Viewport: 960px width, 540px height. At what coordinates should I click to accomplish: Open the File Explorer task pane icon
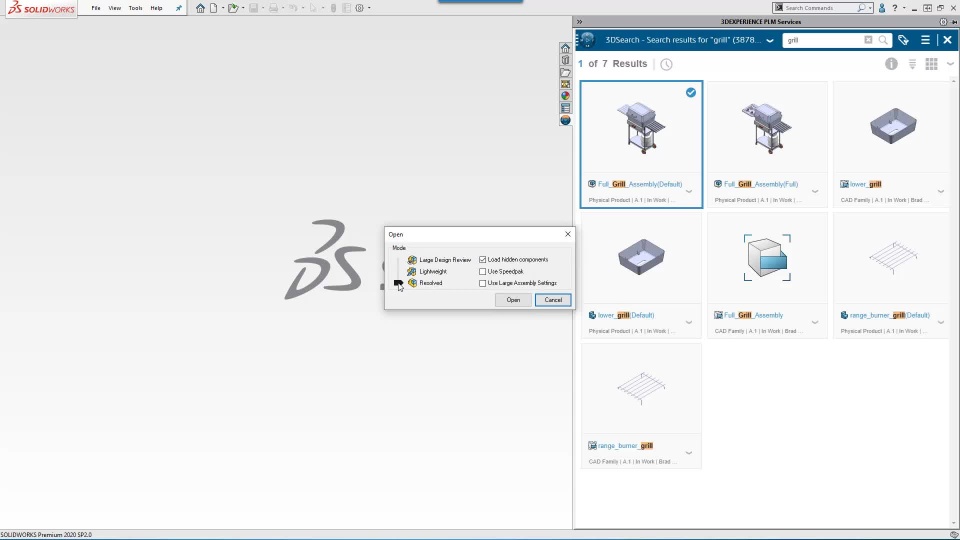(x=565, y=72)
